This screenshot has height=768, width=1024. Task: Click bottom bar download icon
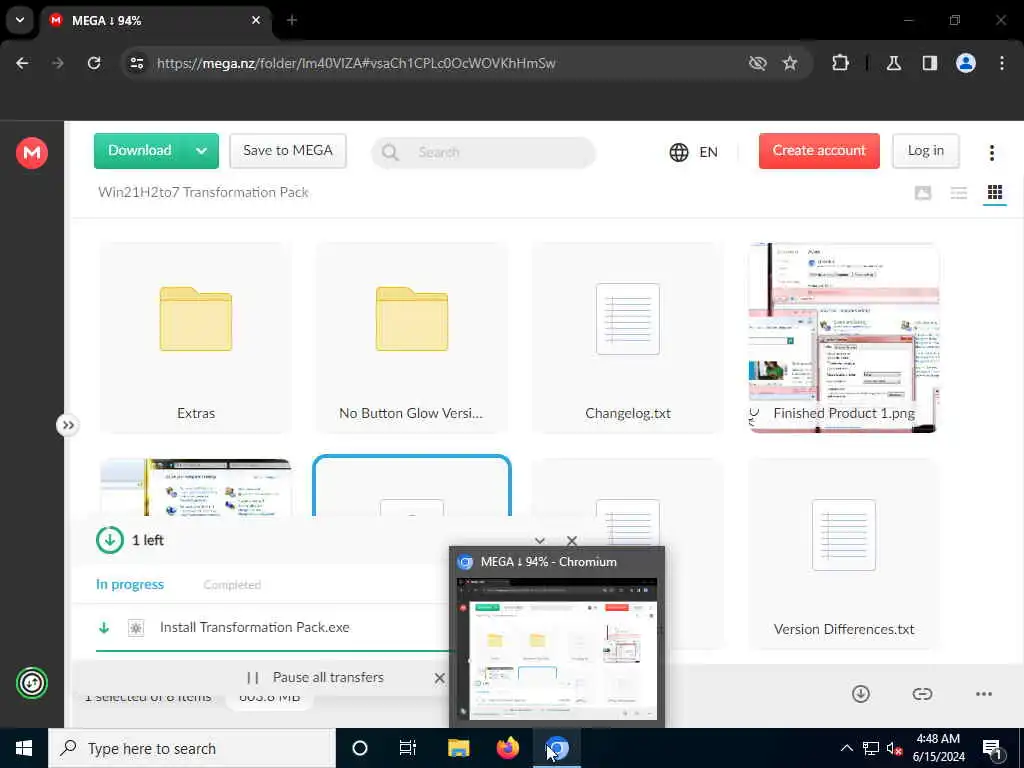(861, 694)
